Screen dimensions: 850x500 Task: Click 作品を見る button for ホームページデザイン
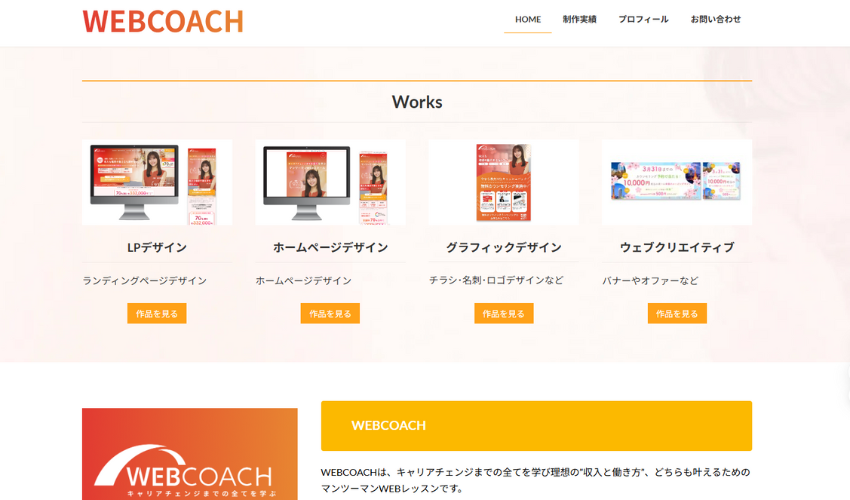click(330, 313)
